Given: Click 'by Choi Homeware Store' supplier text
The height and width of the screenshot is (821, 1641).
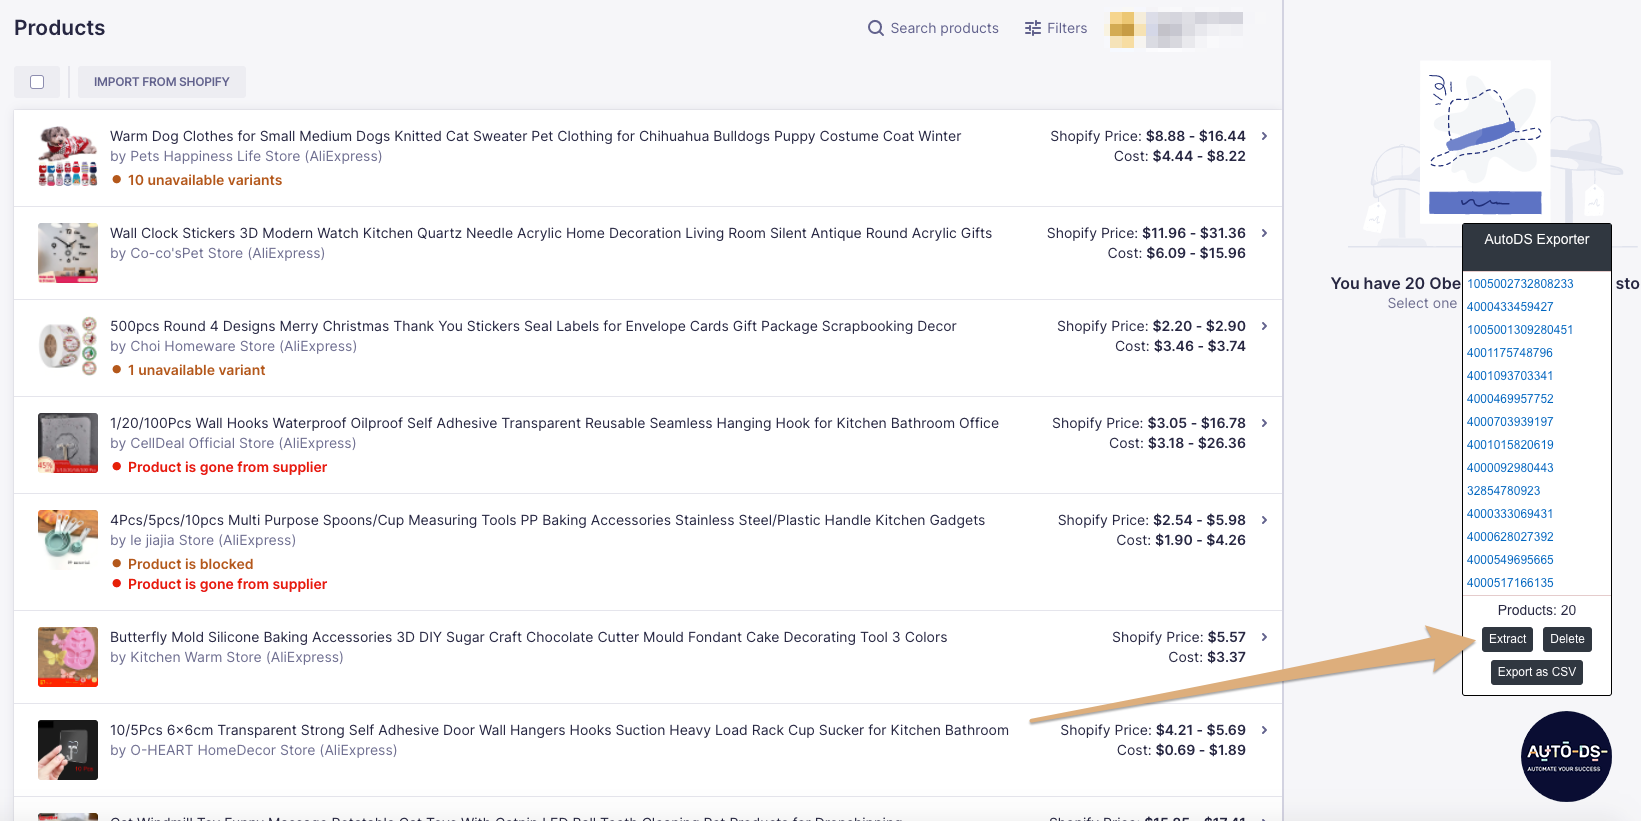Looking at the screenshot, I should click(233, 346).
